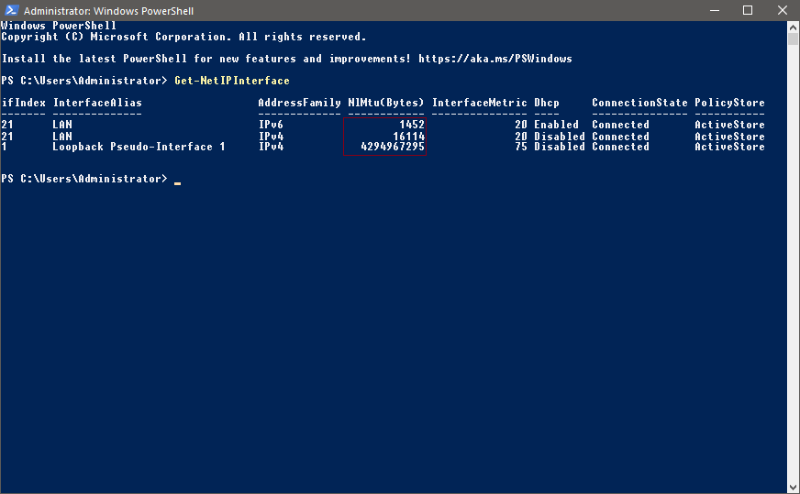
Task: Click the NlMtu(Bytes) column header
Action: tap(386, 103)
